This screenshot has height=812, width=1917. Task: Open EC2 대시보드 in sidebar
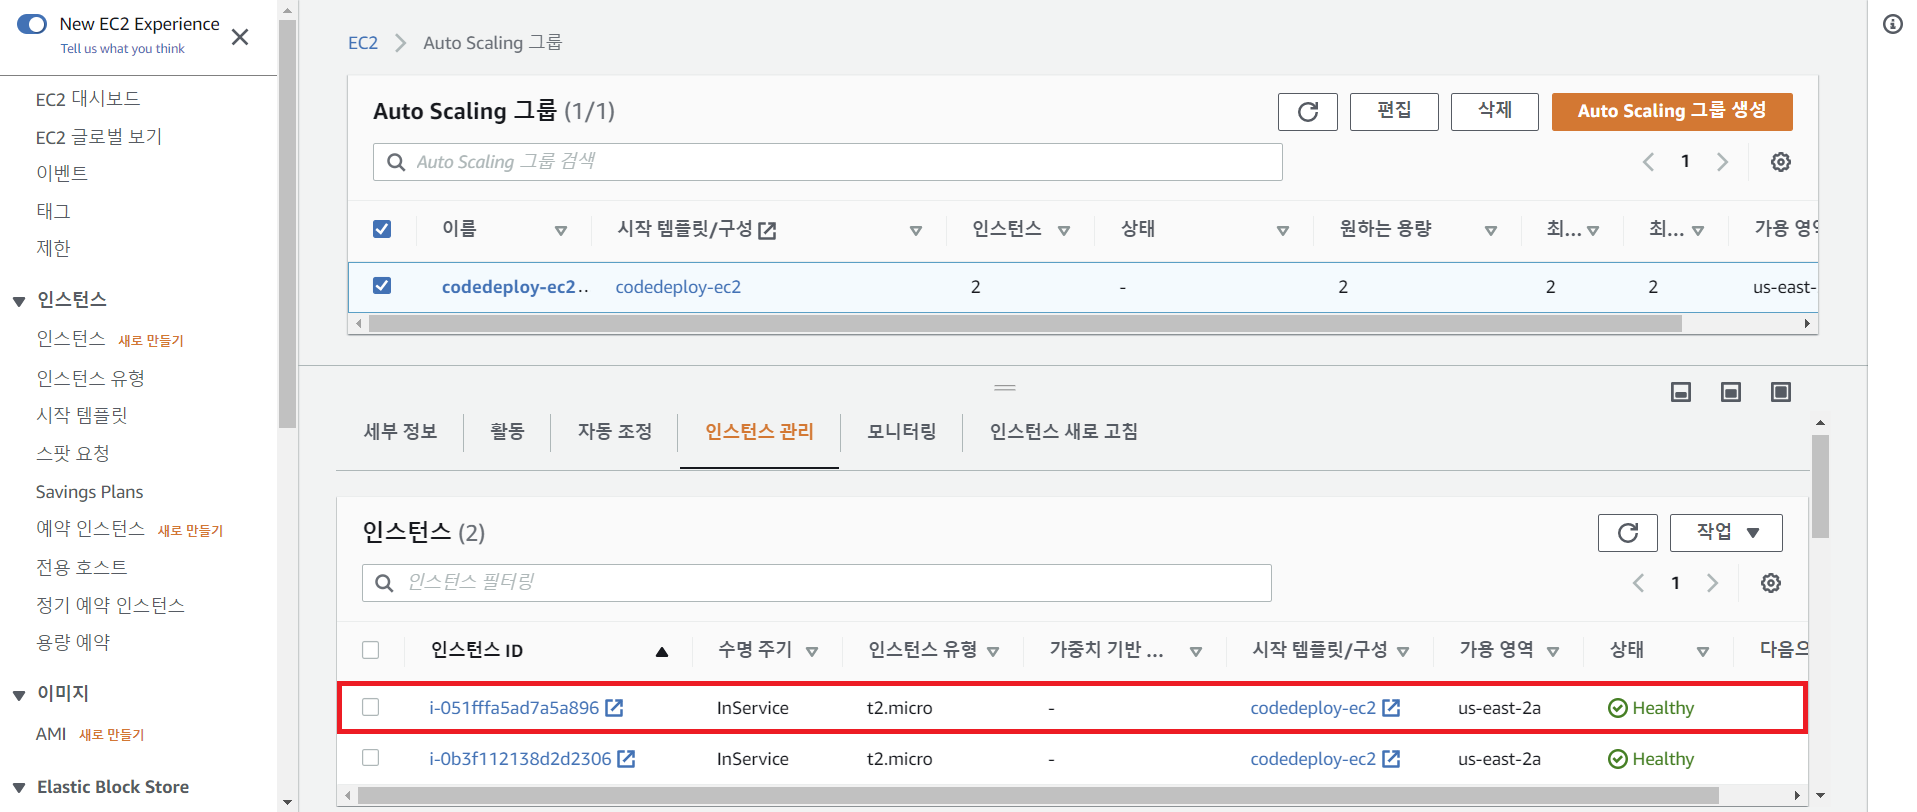(x=88, y=99)
